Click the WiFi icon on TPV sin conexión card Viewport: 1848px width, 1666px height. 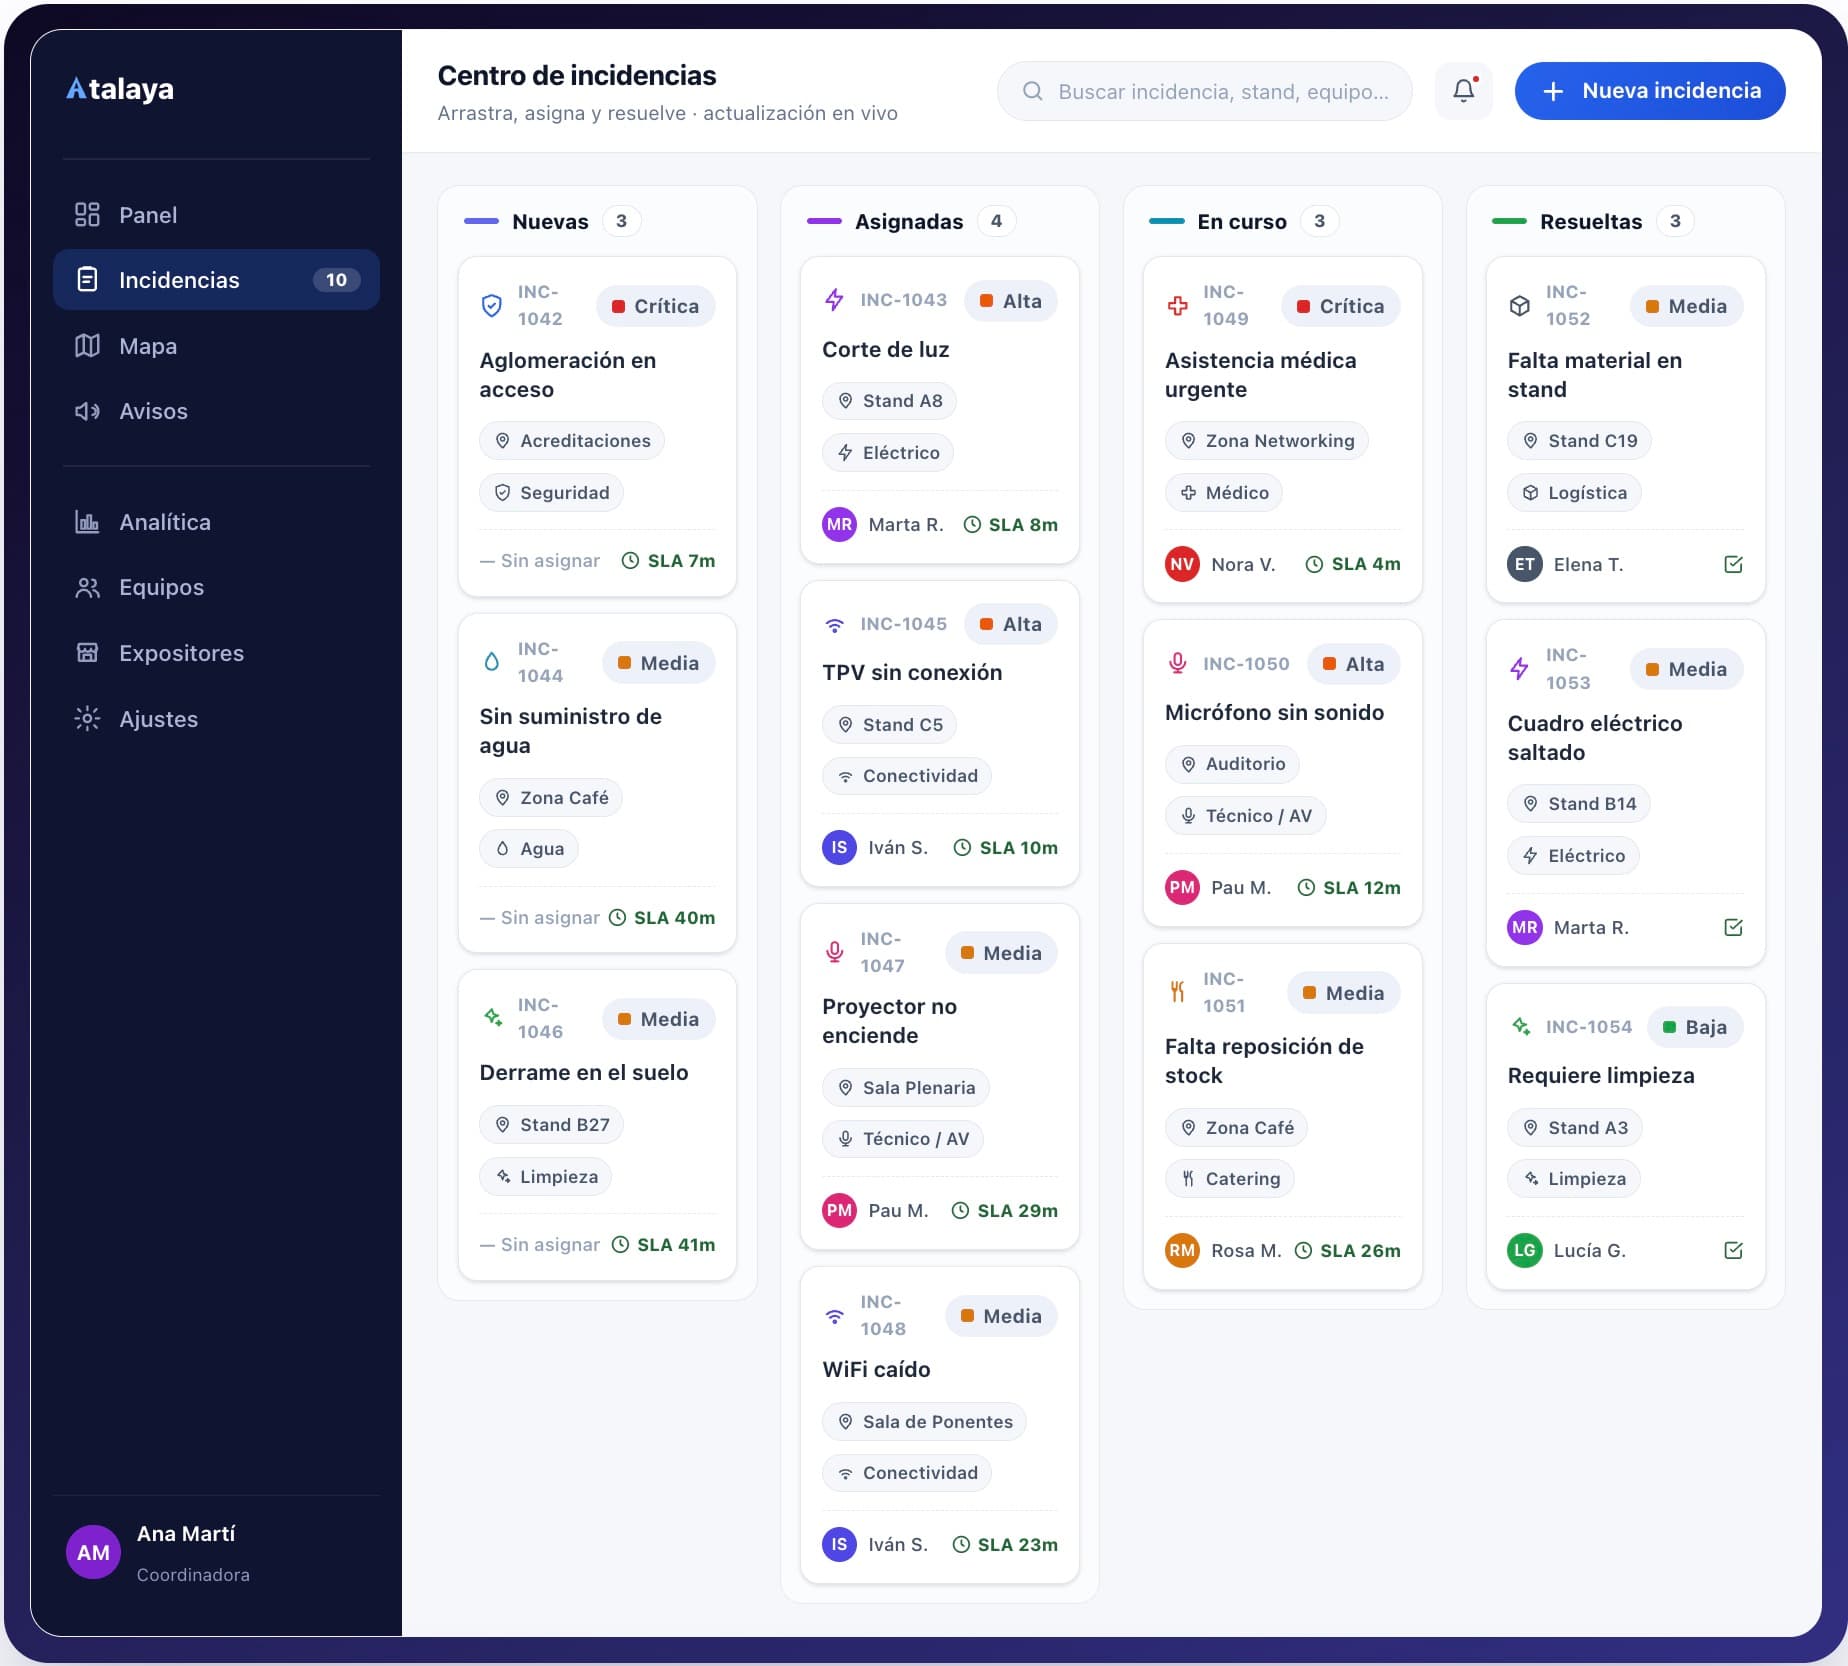tap(834, 624)
